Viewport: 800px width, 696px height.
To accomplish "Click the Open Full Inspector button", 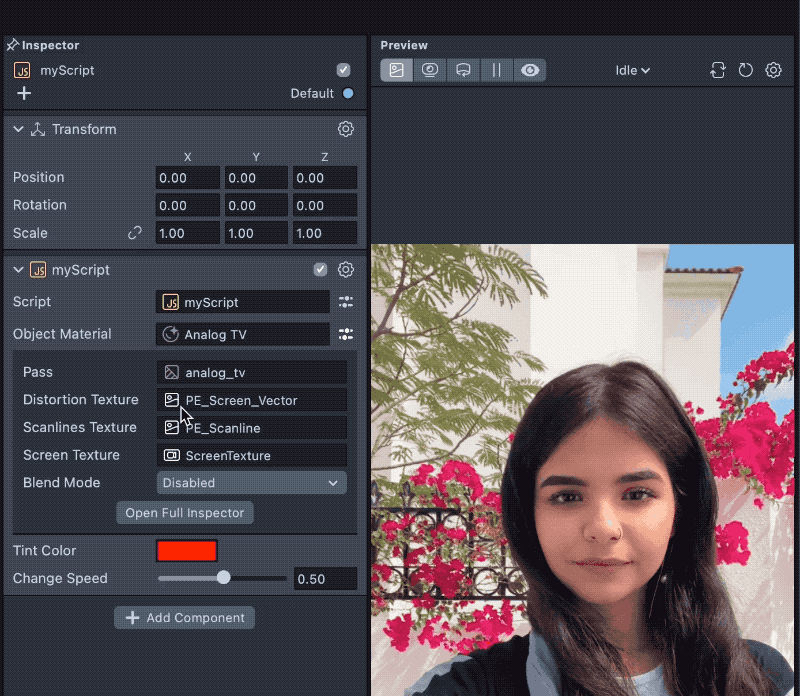I will 185,513.
